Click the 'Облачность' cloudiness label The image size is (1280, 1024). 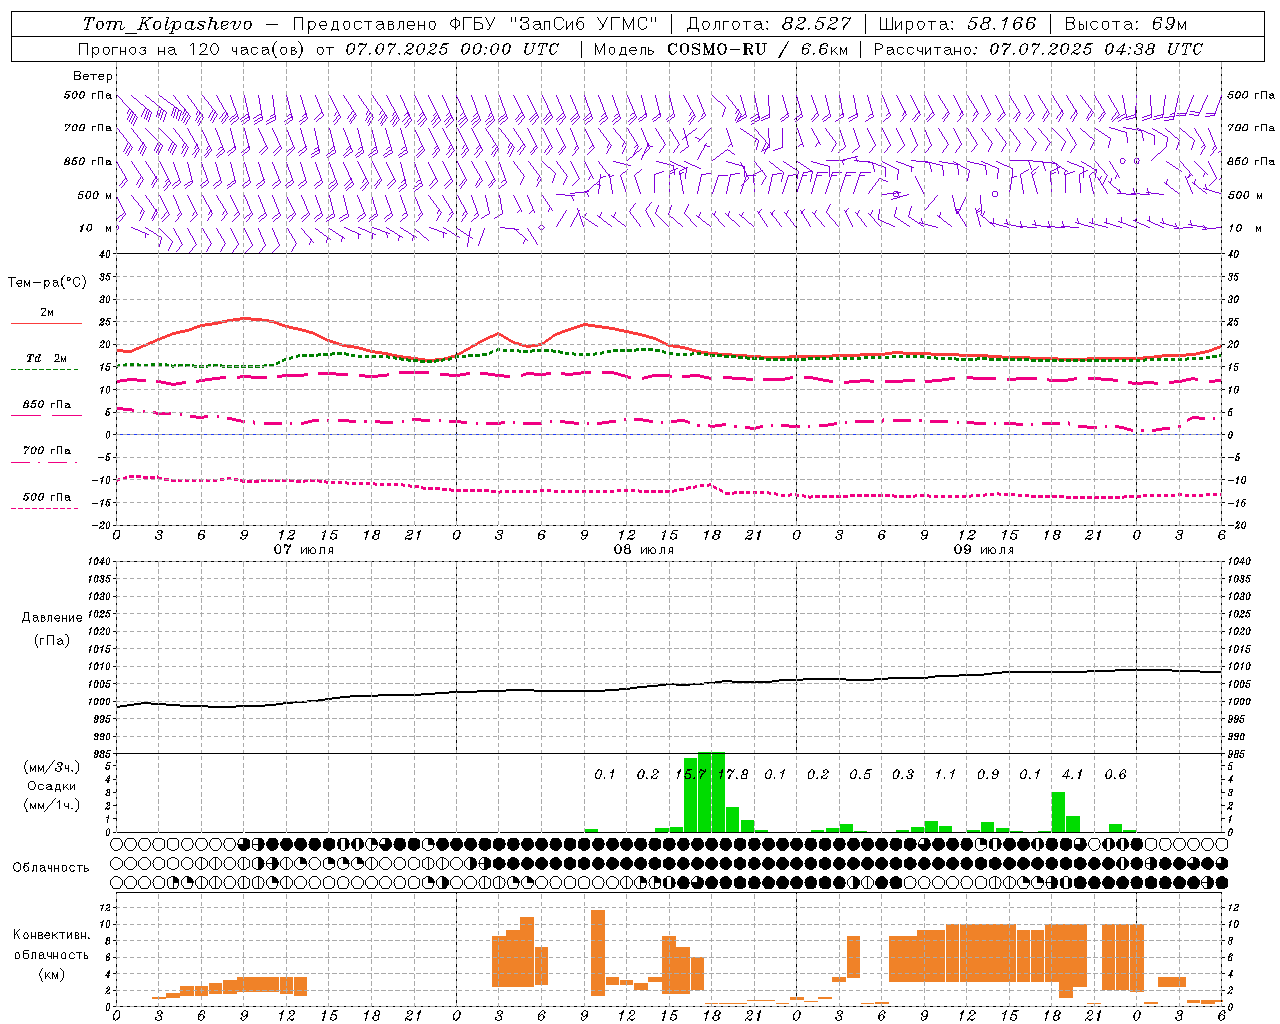point(51,868)
